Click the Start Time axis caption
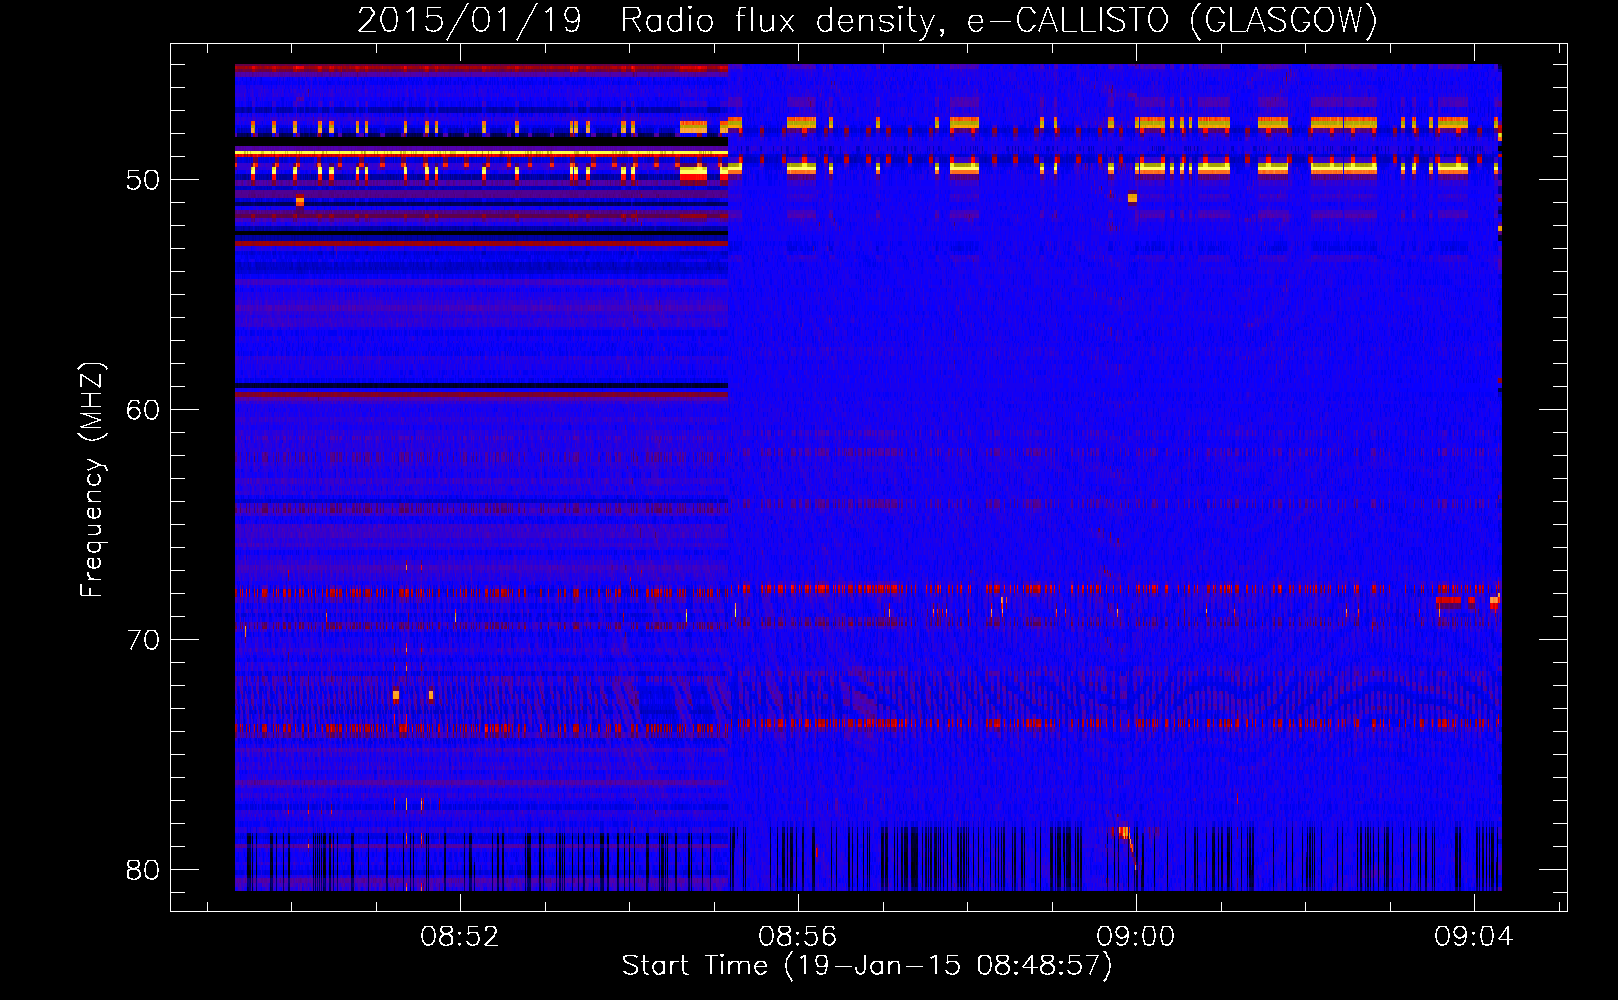Viewport: 1618px width, 1000px height. (x=867, y=966)
